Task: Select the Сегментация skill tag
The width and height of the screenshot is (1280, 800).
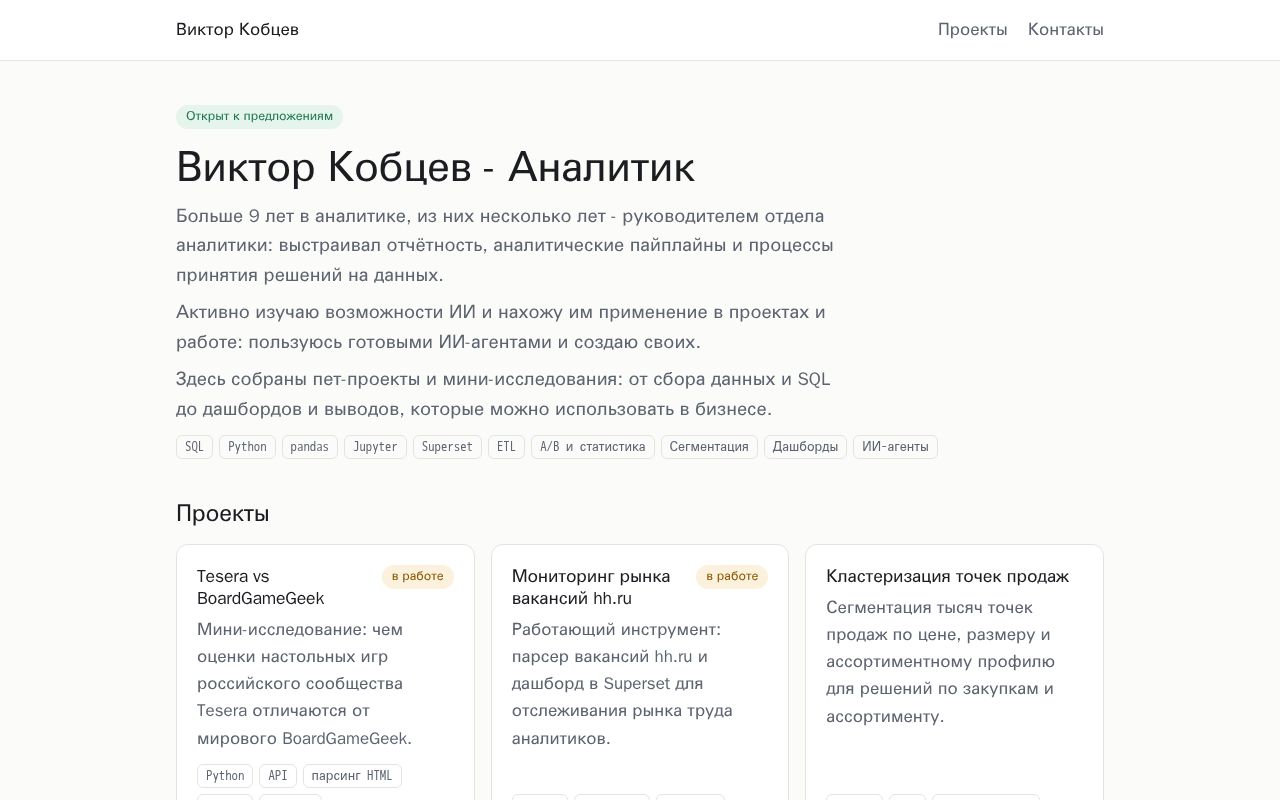Action: click(709, 447)
